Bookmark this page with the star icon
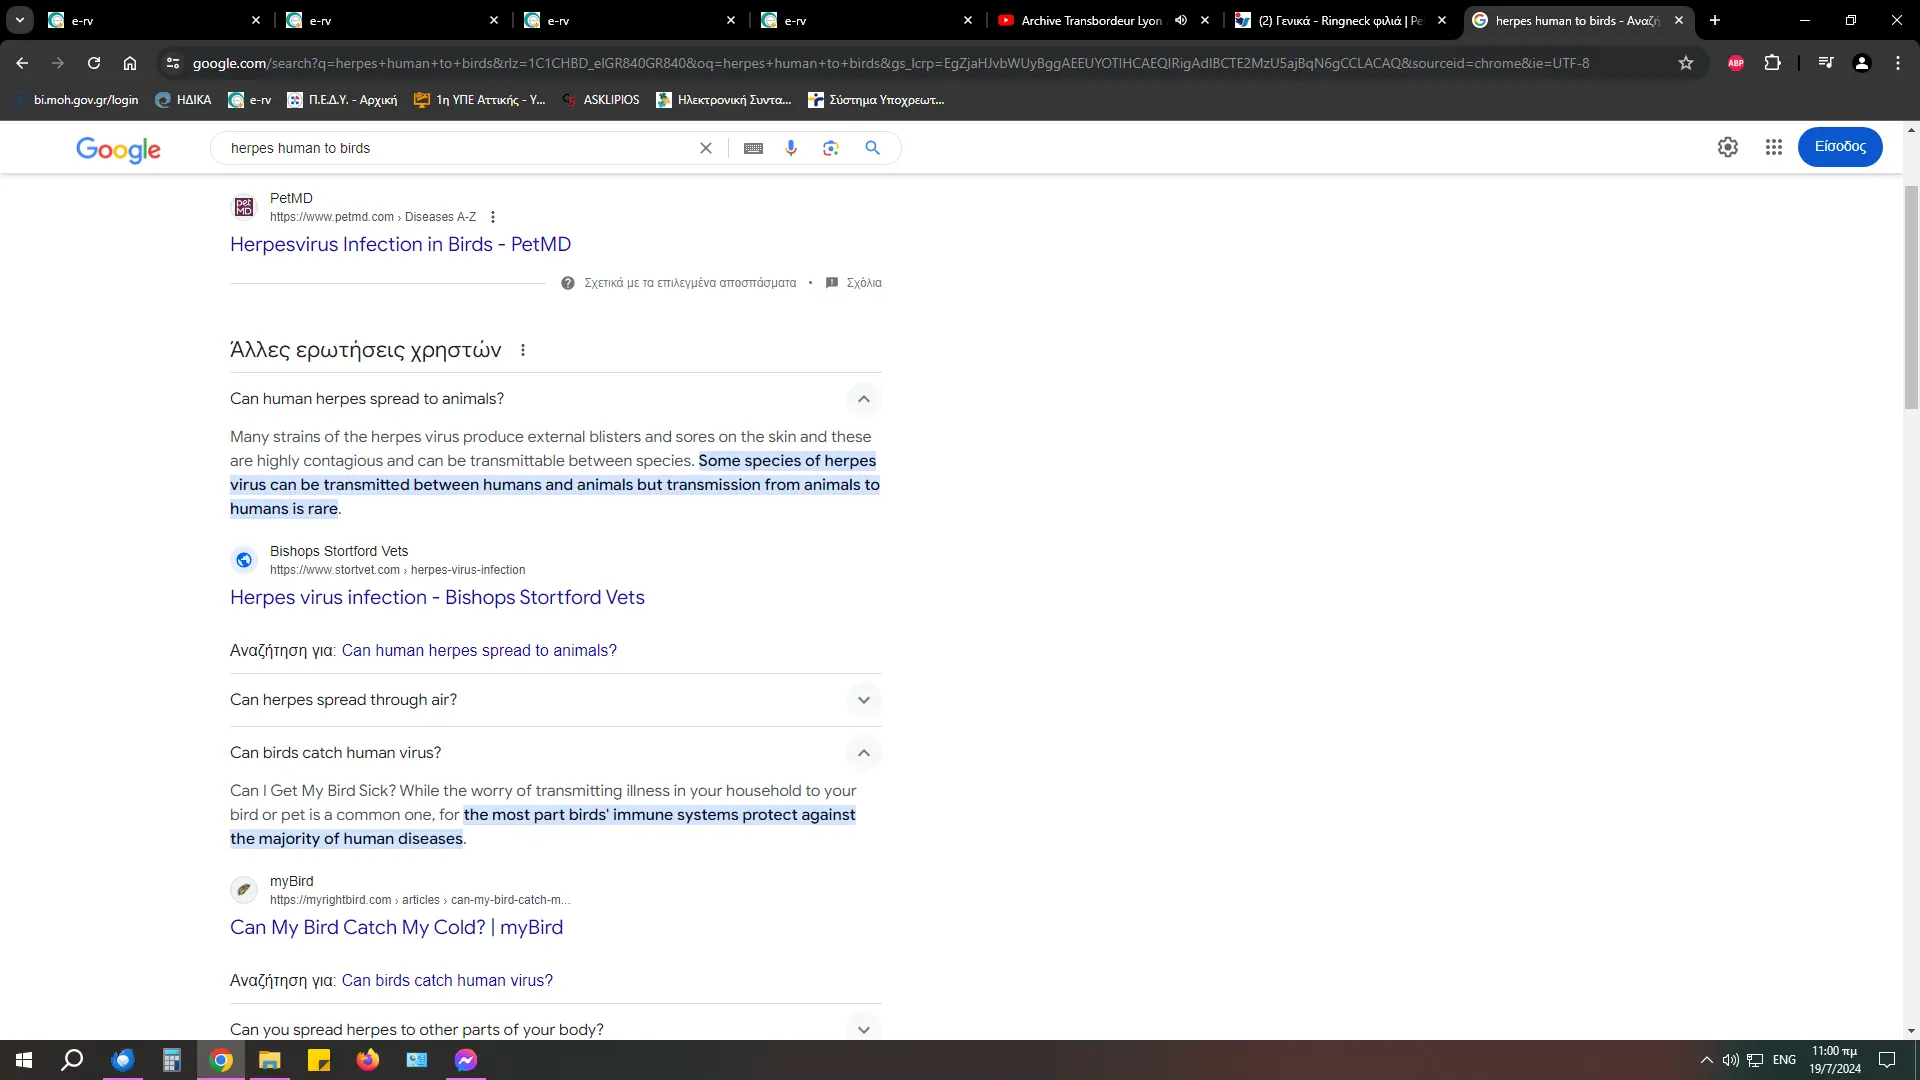 coord(1686,63)
